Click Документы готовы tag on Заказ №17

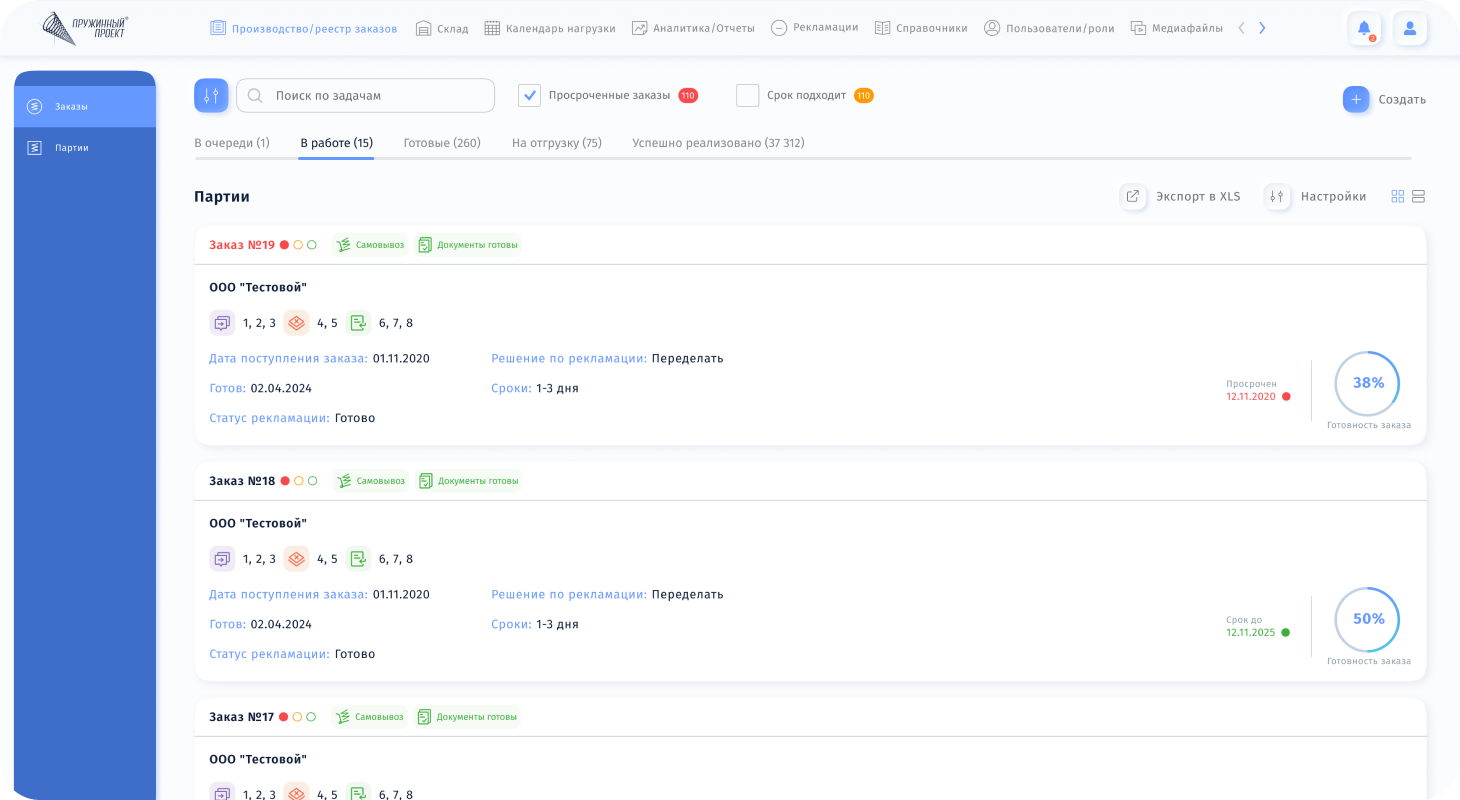tap(468, 717)
